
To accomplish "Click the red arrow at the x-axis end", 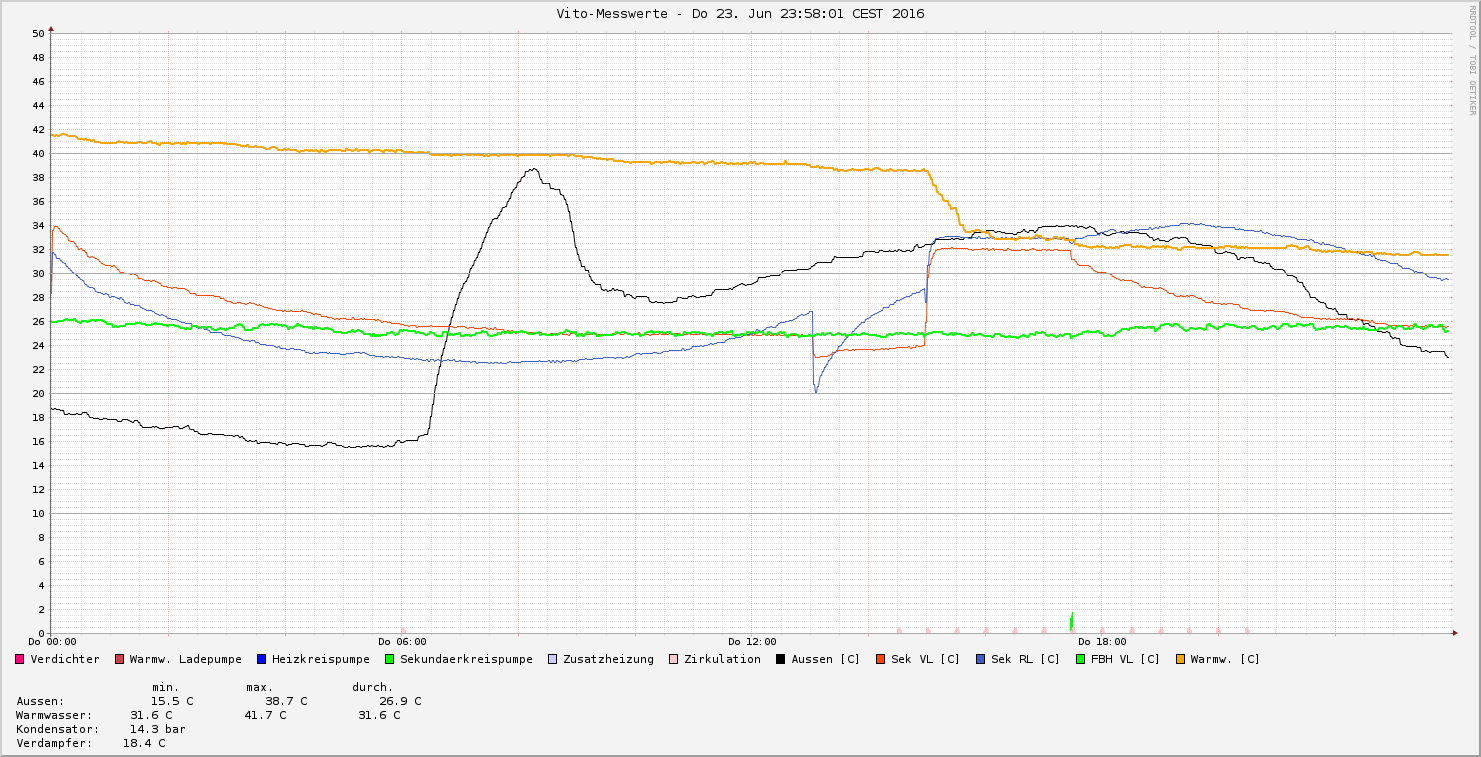I will point(1455,633).
